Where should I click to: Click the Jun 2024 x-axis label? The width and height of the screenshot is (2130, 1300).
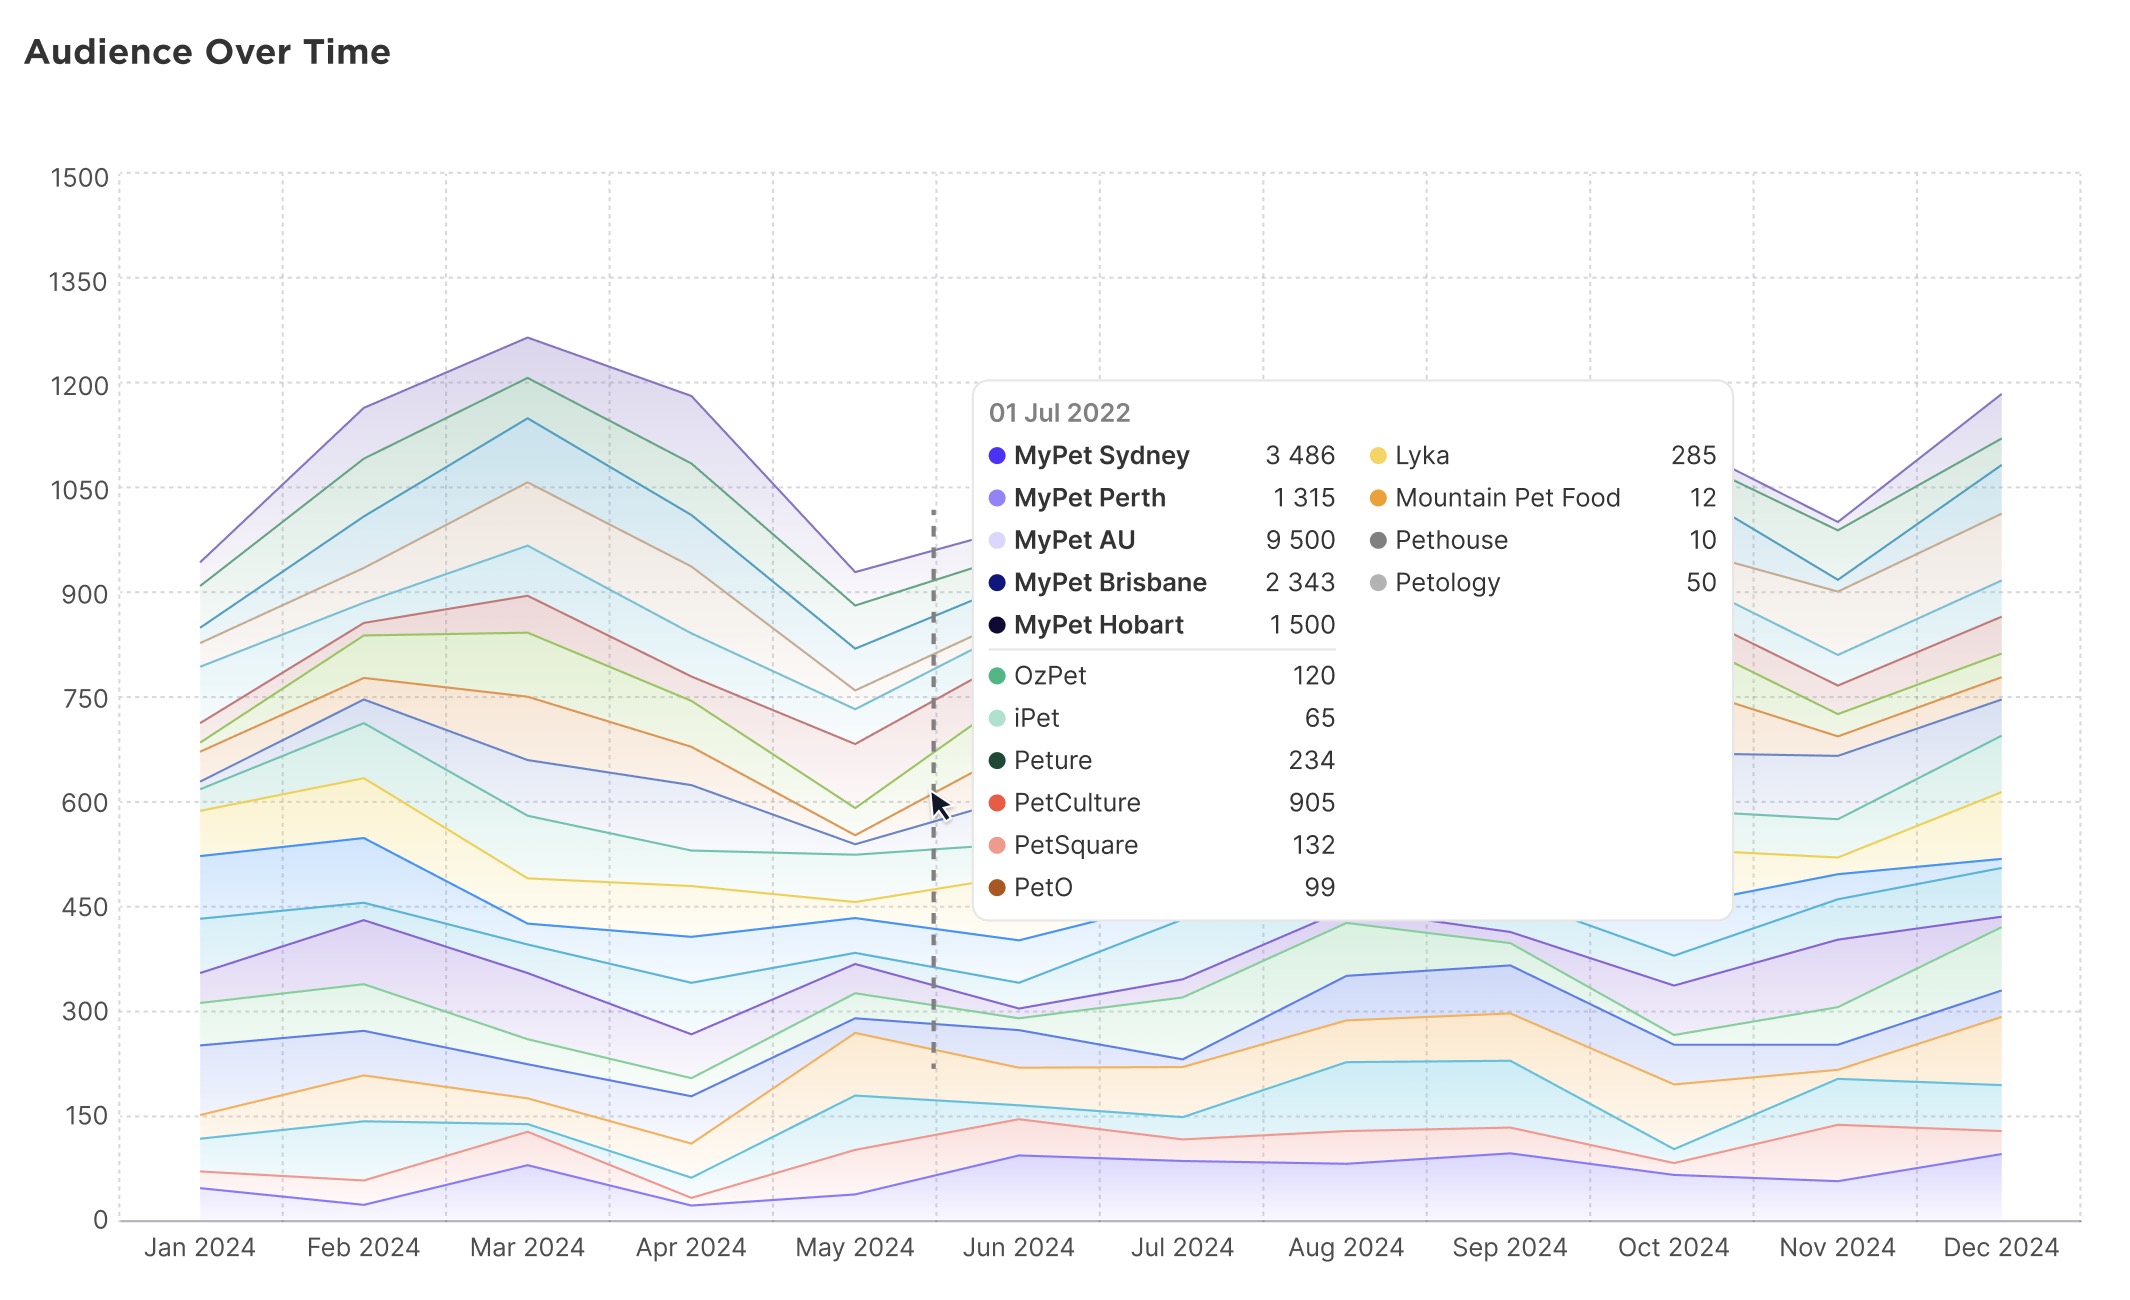click(1018, 1248)
